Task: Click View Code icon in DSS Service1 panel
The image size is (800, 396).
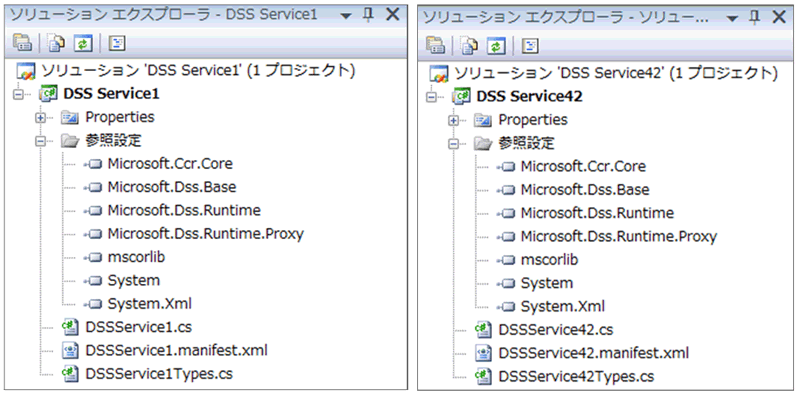Action: click(x=117, y=44)
